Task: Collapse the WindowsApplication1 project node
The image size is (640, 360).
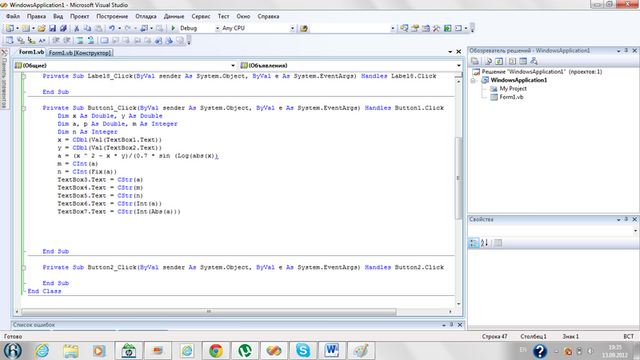Action: coord(473,80)
